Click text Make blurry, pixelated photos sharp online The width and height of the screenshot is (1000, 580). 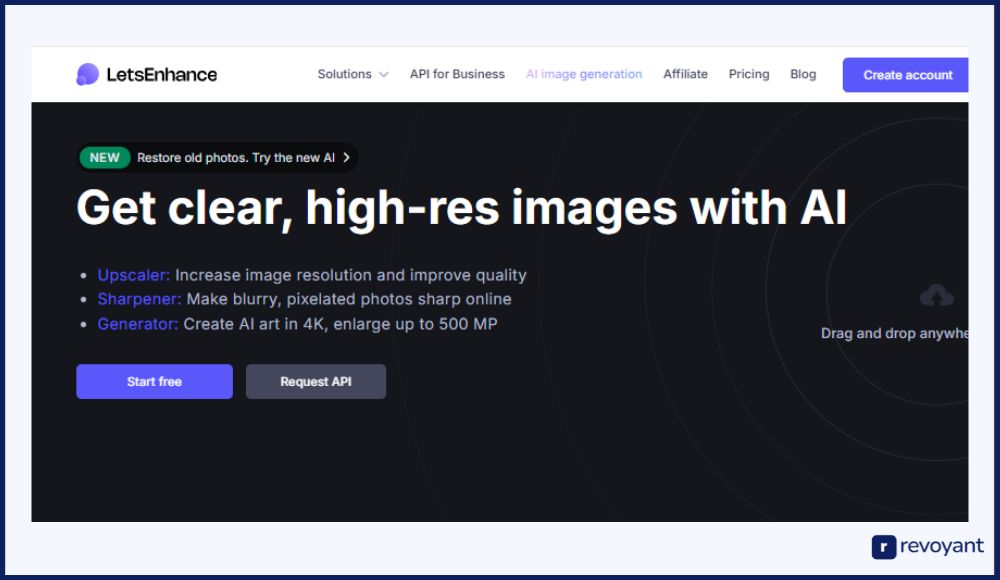349,299
